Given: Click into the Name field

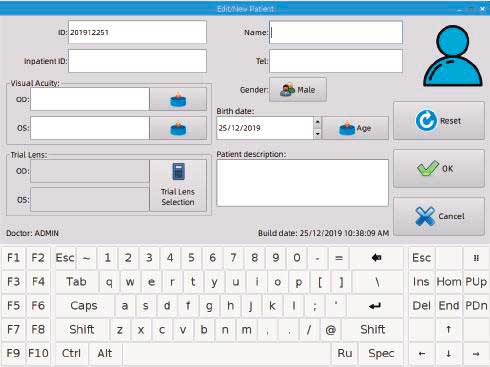Looking at the screenshot, I should [336, 32].
